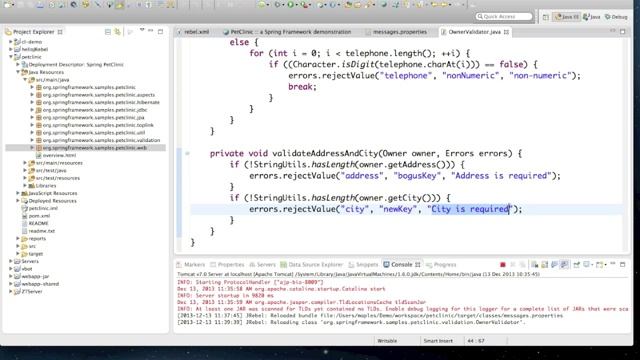Viewport: 640px width, 360px height.
Task: Select the README file
Action: 38,223
